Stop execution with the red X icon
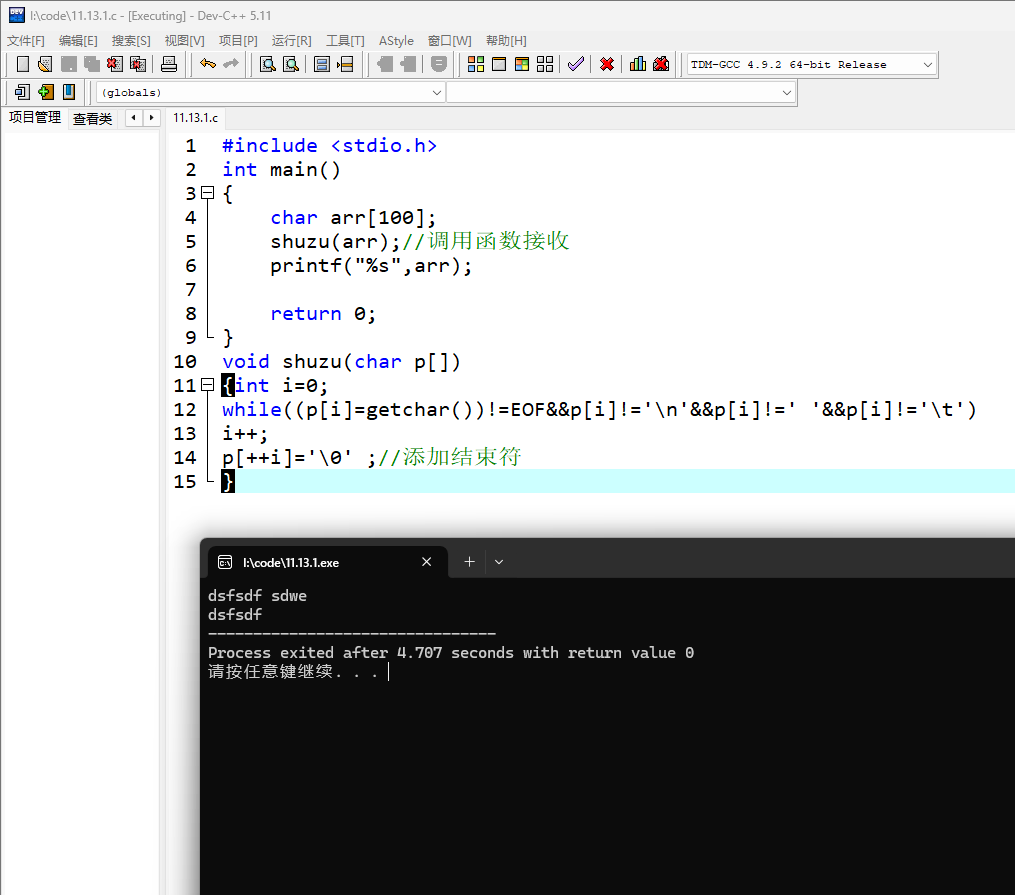 [x=607, y=64]
